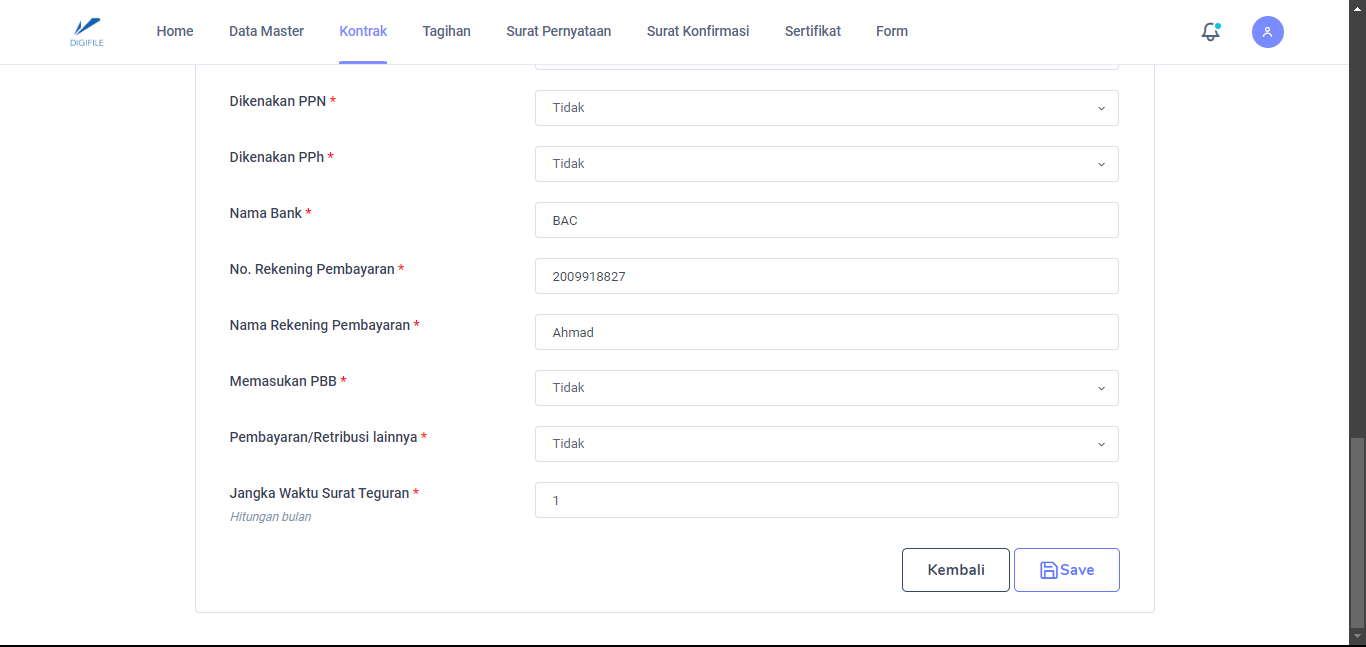Expand the Memasukan PBB dropdown
Image resolution: width=1366 pixels, height=647 pixels.
tap(826, 388)
